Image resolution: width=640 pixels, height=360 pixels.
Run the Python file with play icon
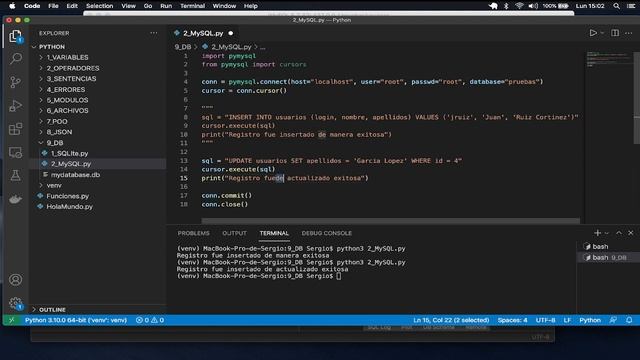[x=593, y=33]
